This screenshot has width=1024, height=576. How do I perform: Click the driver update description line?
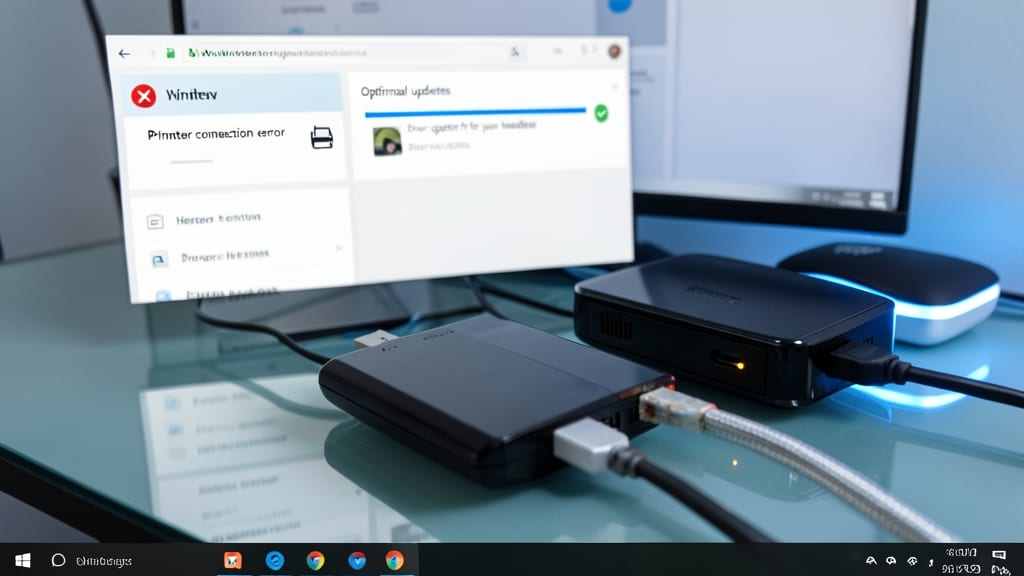click(472, 126)
